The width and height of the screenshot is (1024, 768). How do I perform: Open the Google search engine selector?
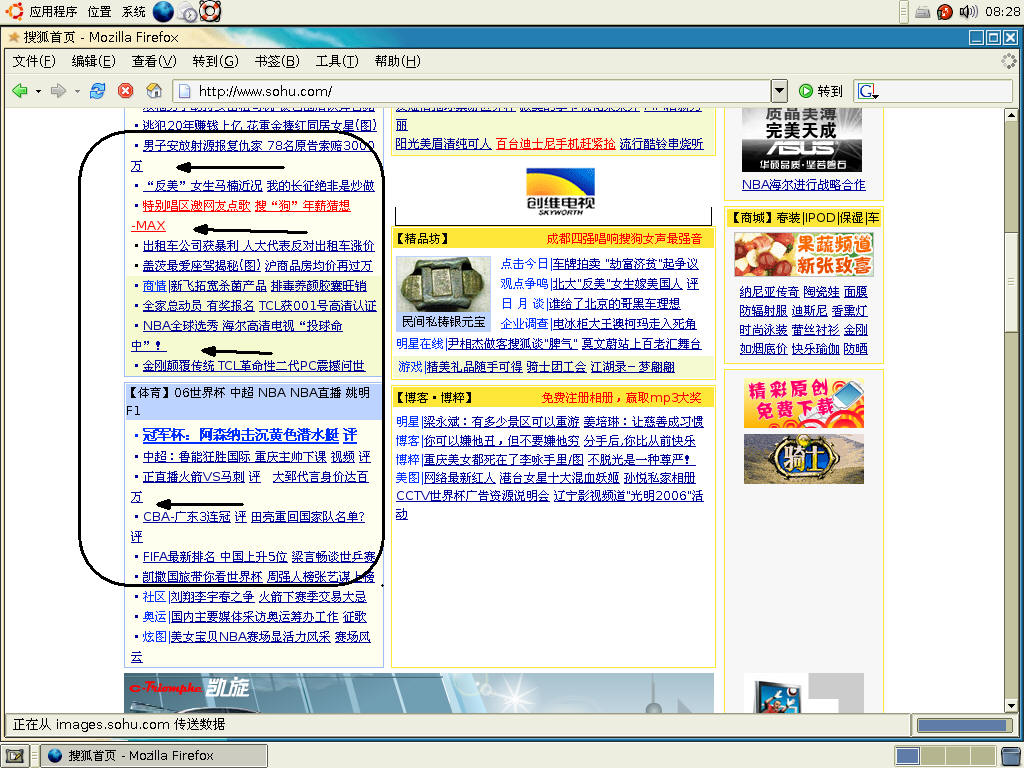(867, 91)
